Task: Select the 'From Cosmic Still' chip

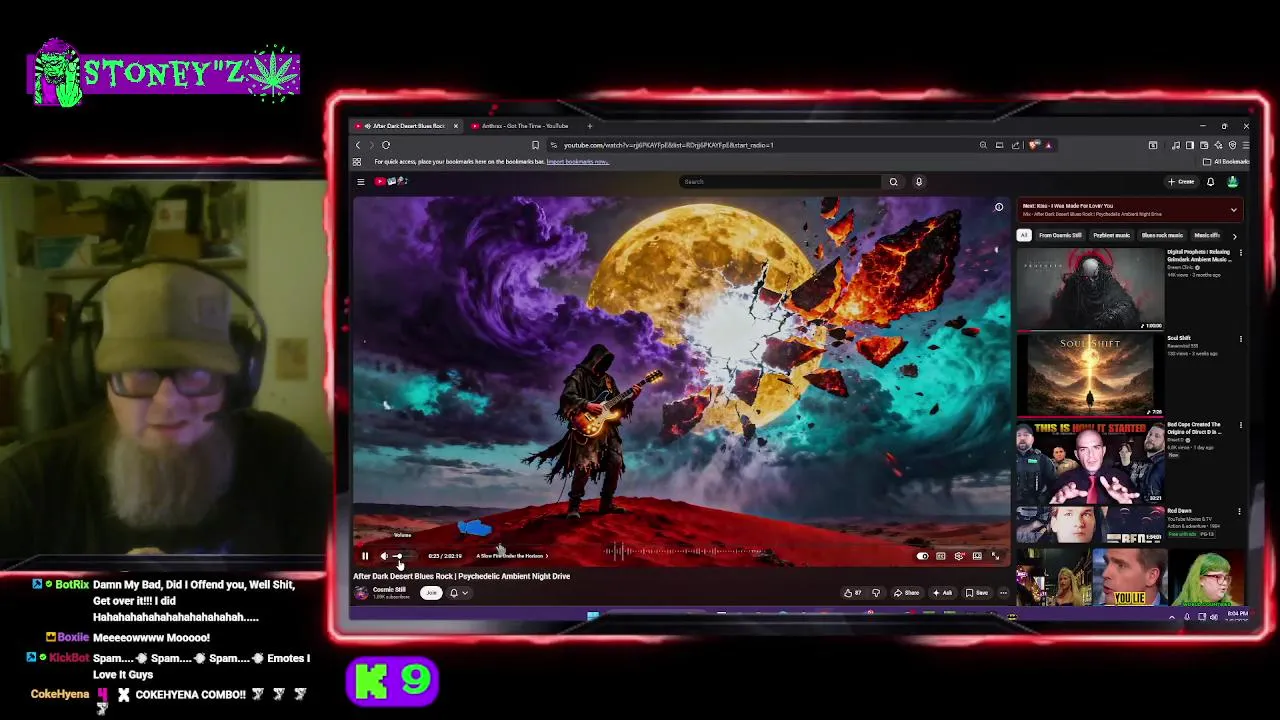Action: [1060, 235]
